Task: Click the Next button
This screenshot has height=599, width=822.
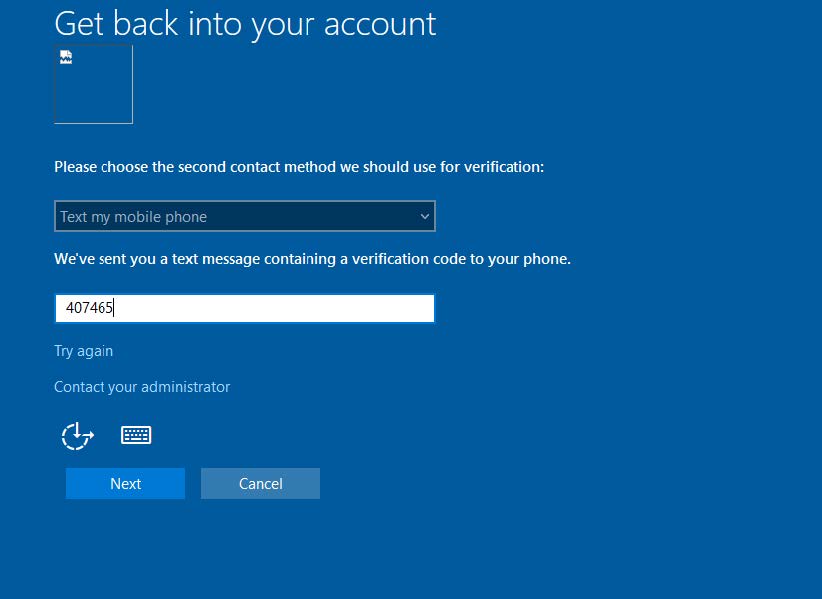Action: coord(125,483)
